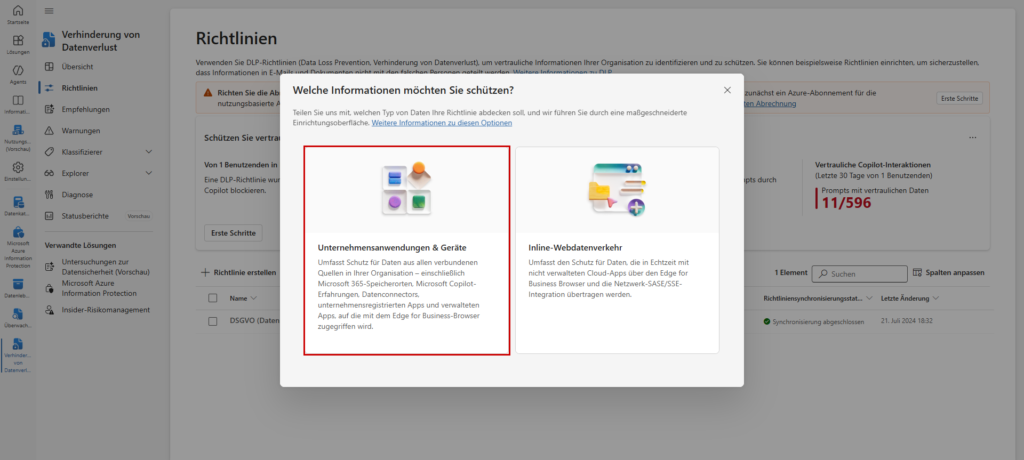The height and width of the screenshot is (460, 1024).
Task: Close the dialog with the X icon
Action: [727, 90]
